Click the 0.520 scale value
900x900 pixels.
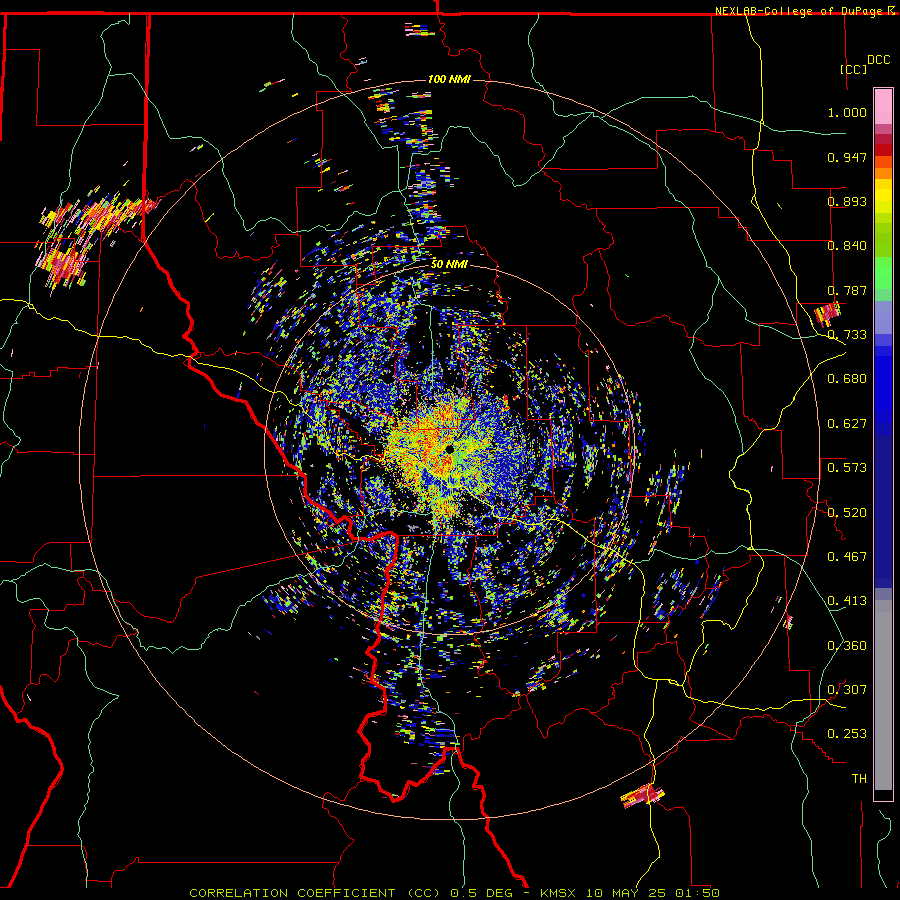[x=847, y=513]
